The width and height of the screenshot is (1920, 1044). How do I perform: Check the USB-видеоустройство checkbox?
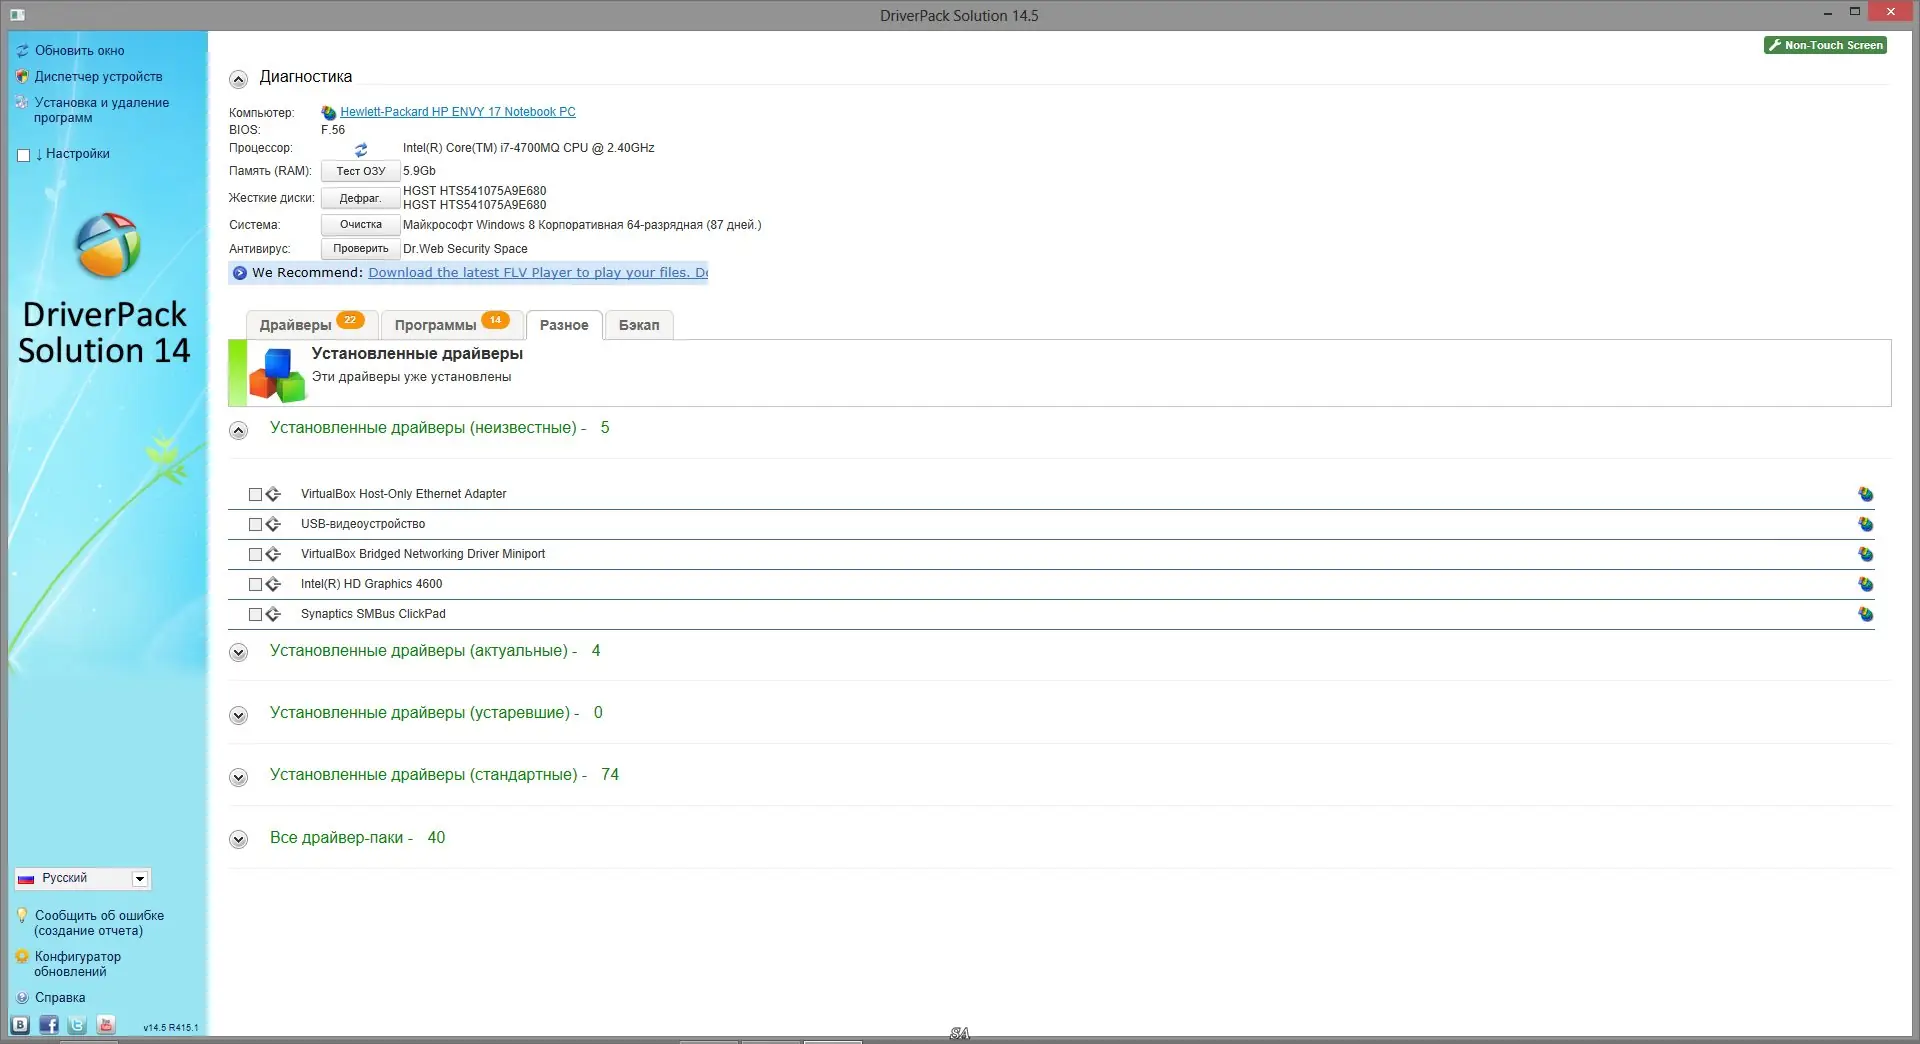pos(255,524)
